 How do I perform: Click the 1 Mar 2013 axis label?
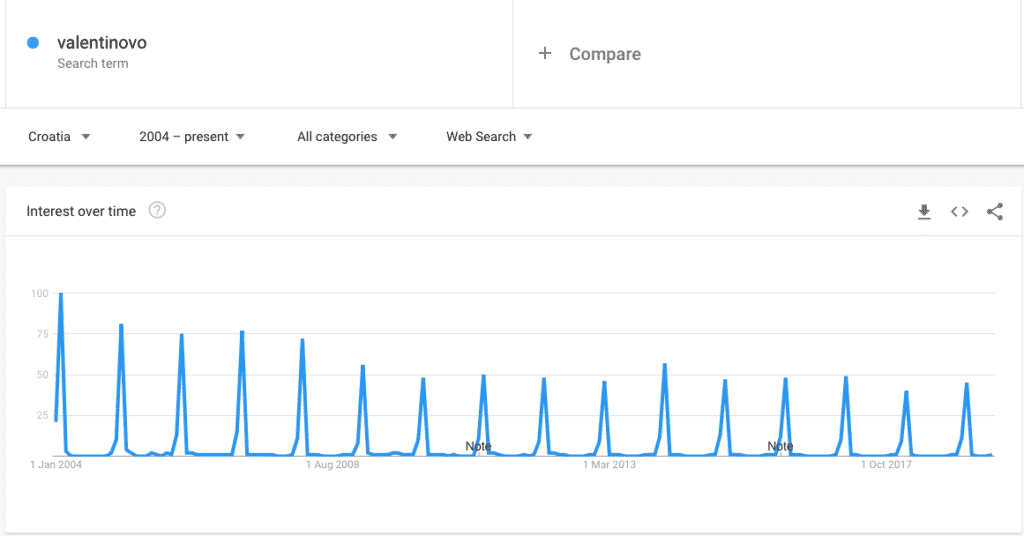point(610,464)
